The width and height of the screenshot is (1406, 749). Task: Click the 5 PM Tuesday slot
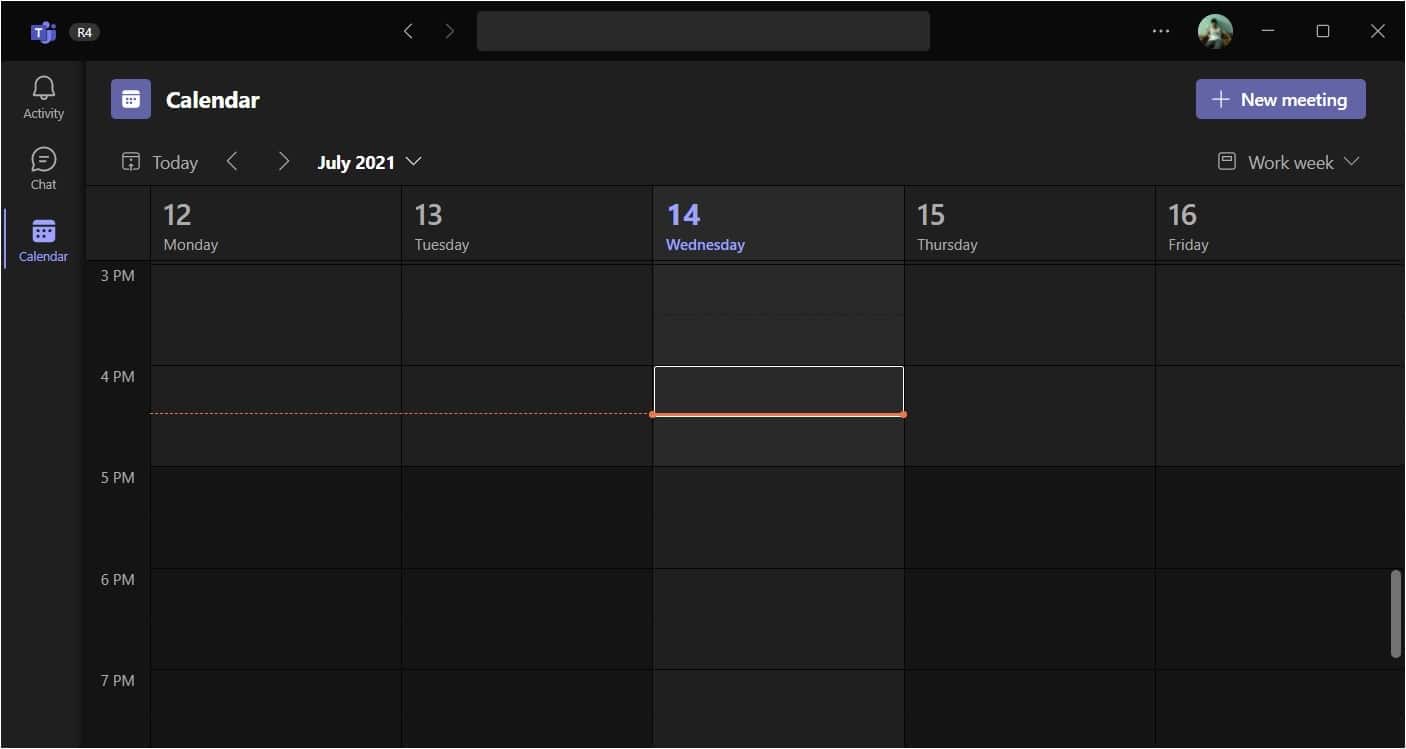point(527,518)
